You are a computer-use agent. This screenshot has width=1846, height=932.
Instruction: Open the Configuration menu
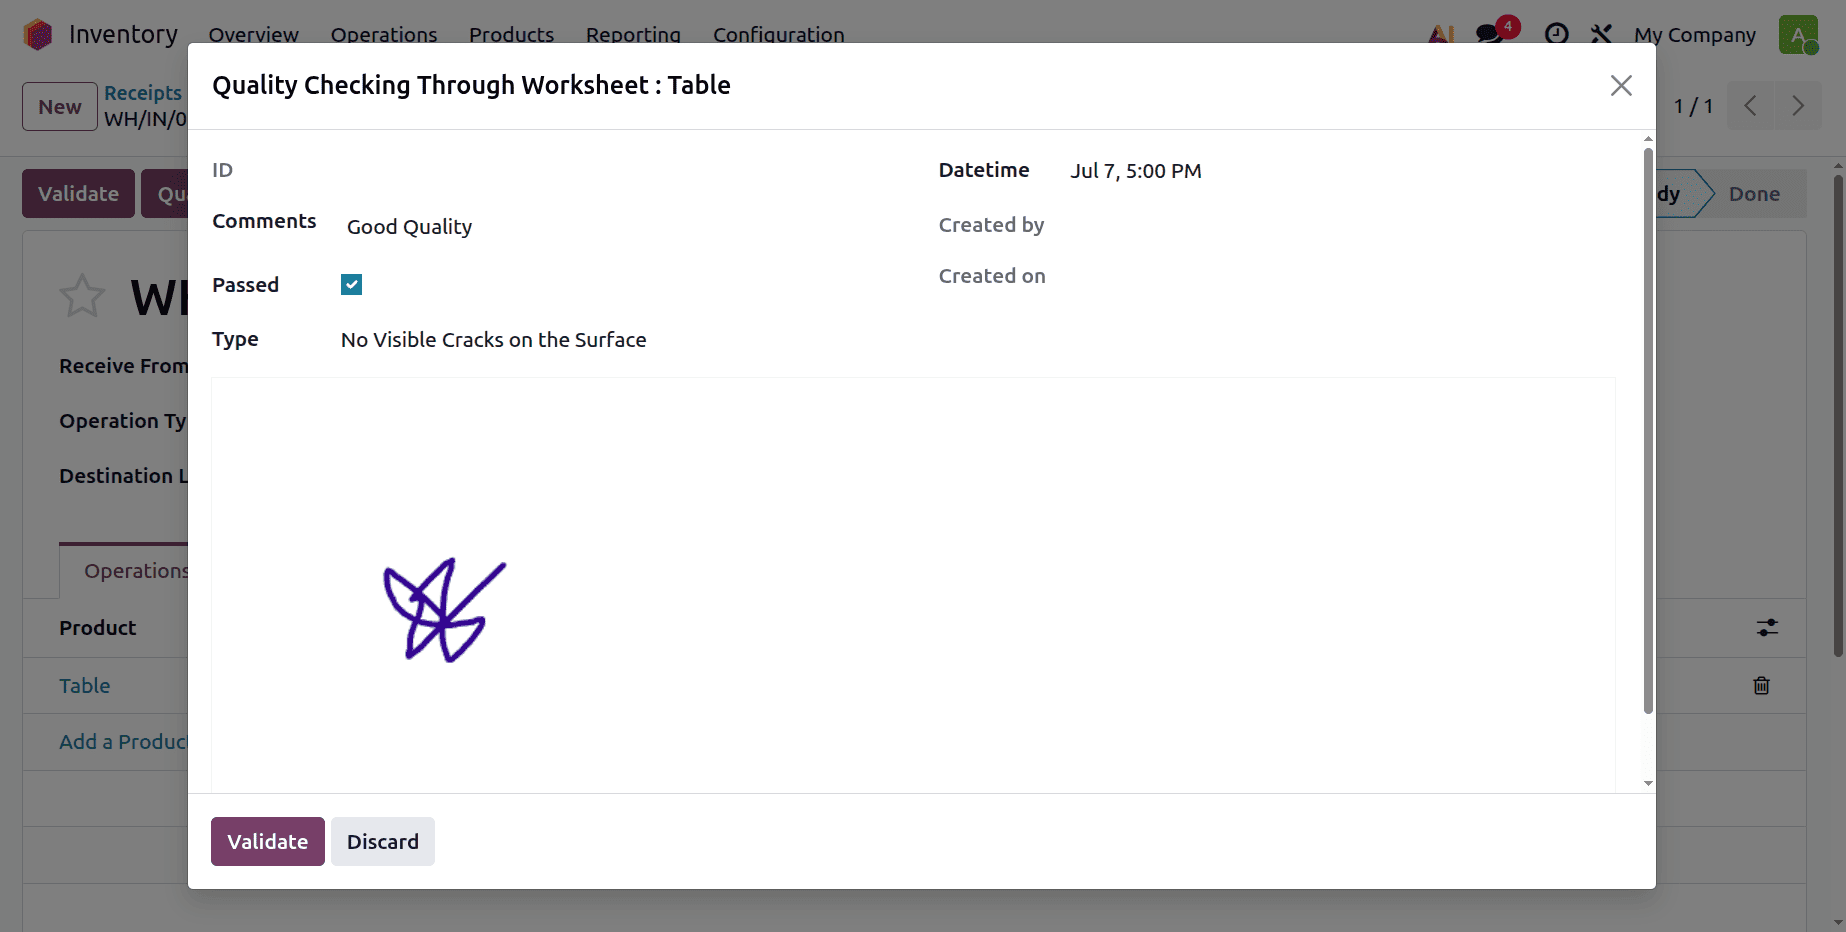[778, 35]
